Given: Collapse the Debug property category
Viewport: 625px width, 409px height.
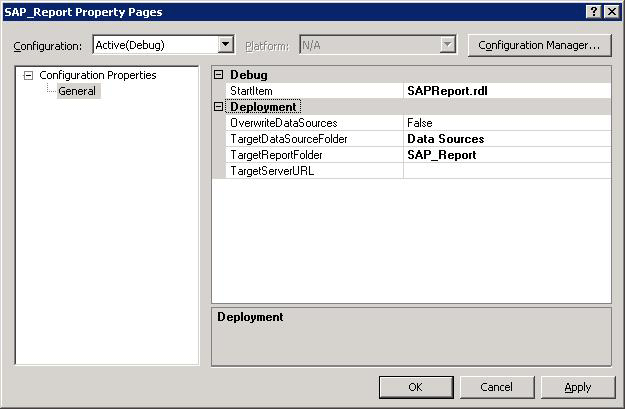Looking at the screenshot, I should (218, 75).
